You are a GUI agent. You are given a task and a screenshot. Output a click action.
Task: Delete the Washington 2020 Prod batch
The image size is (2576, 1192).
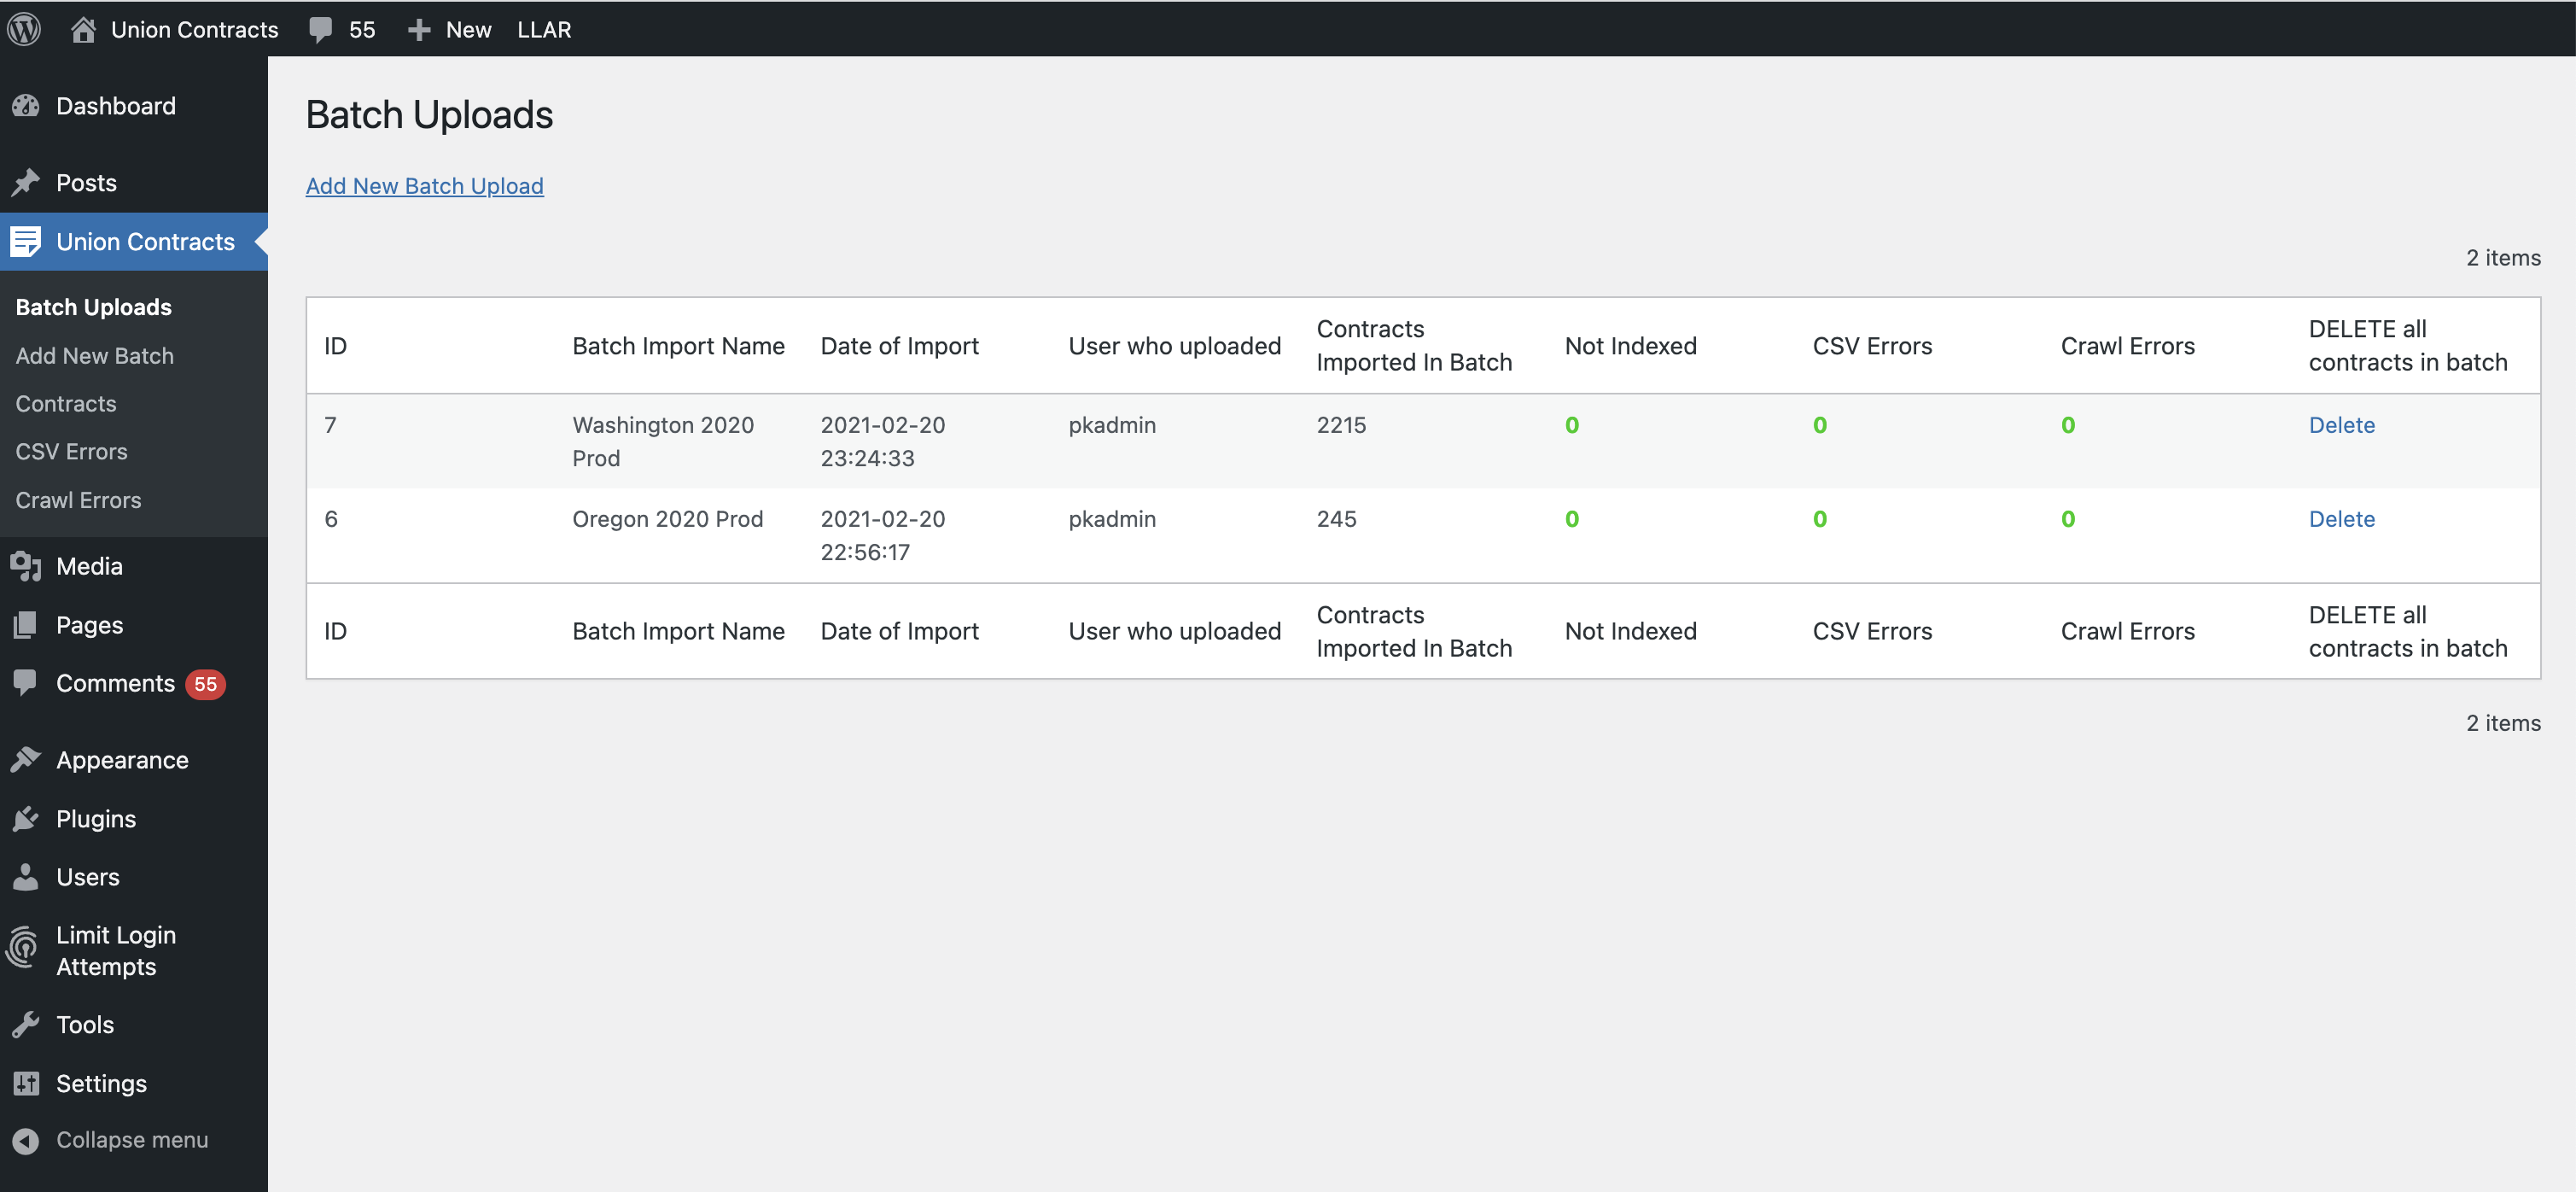point(2341,425)
